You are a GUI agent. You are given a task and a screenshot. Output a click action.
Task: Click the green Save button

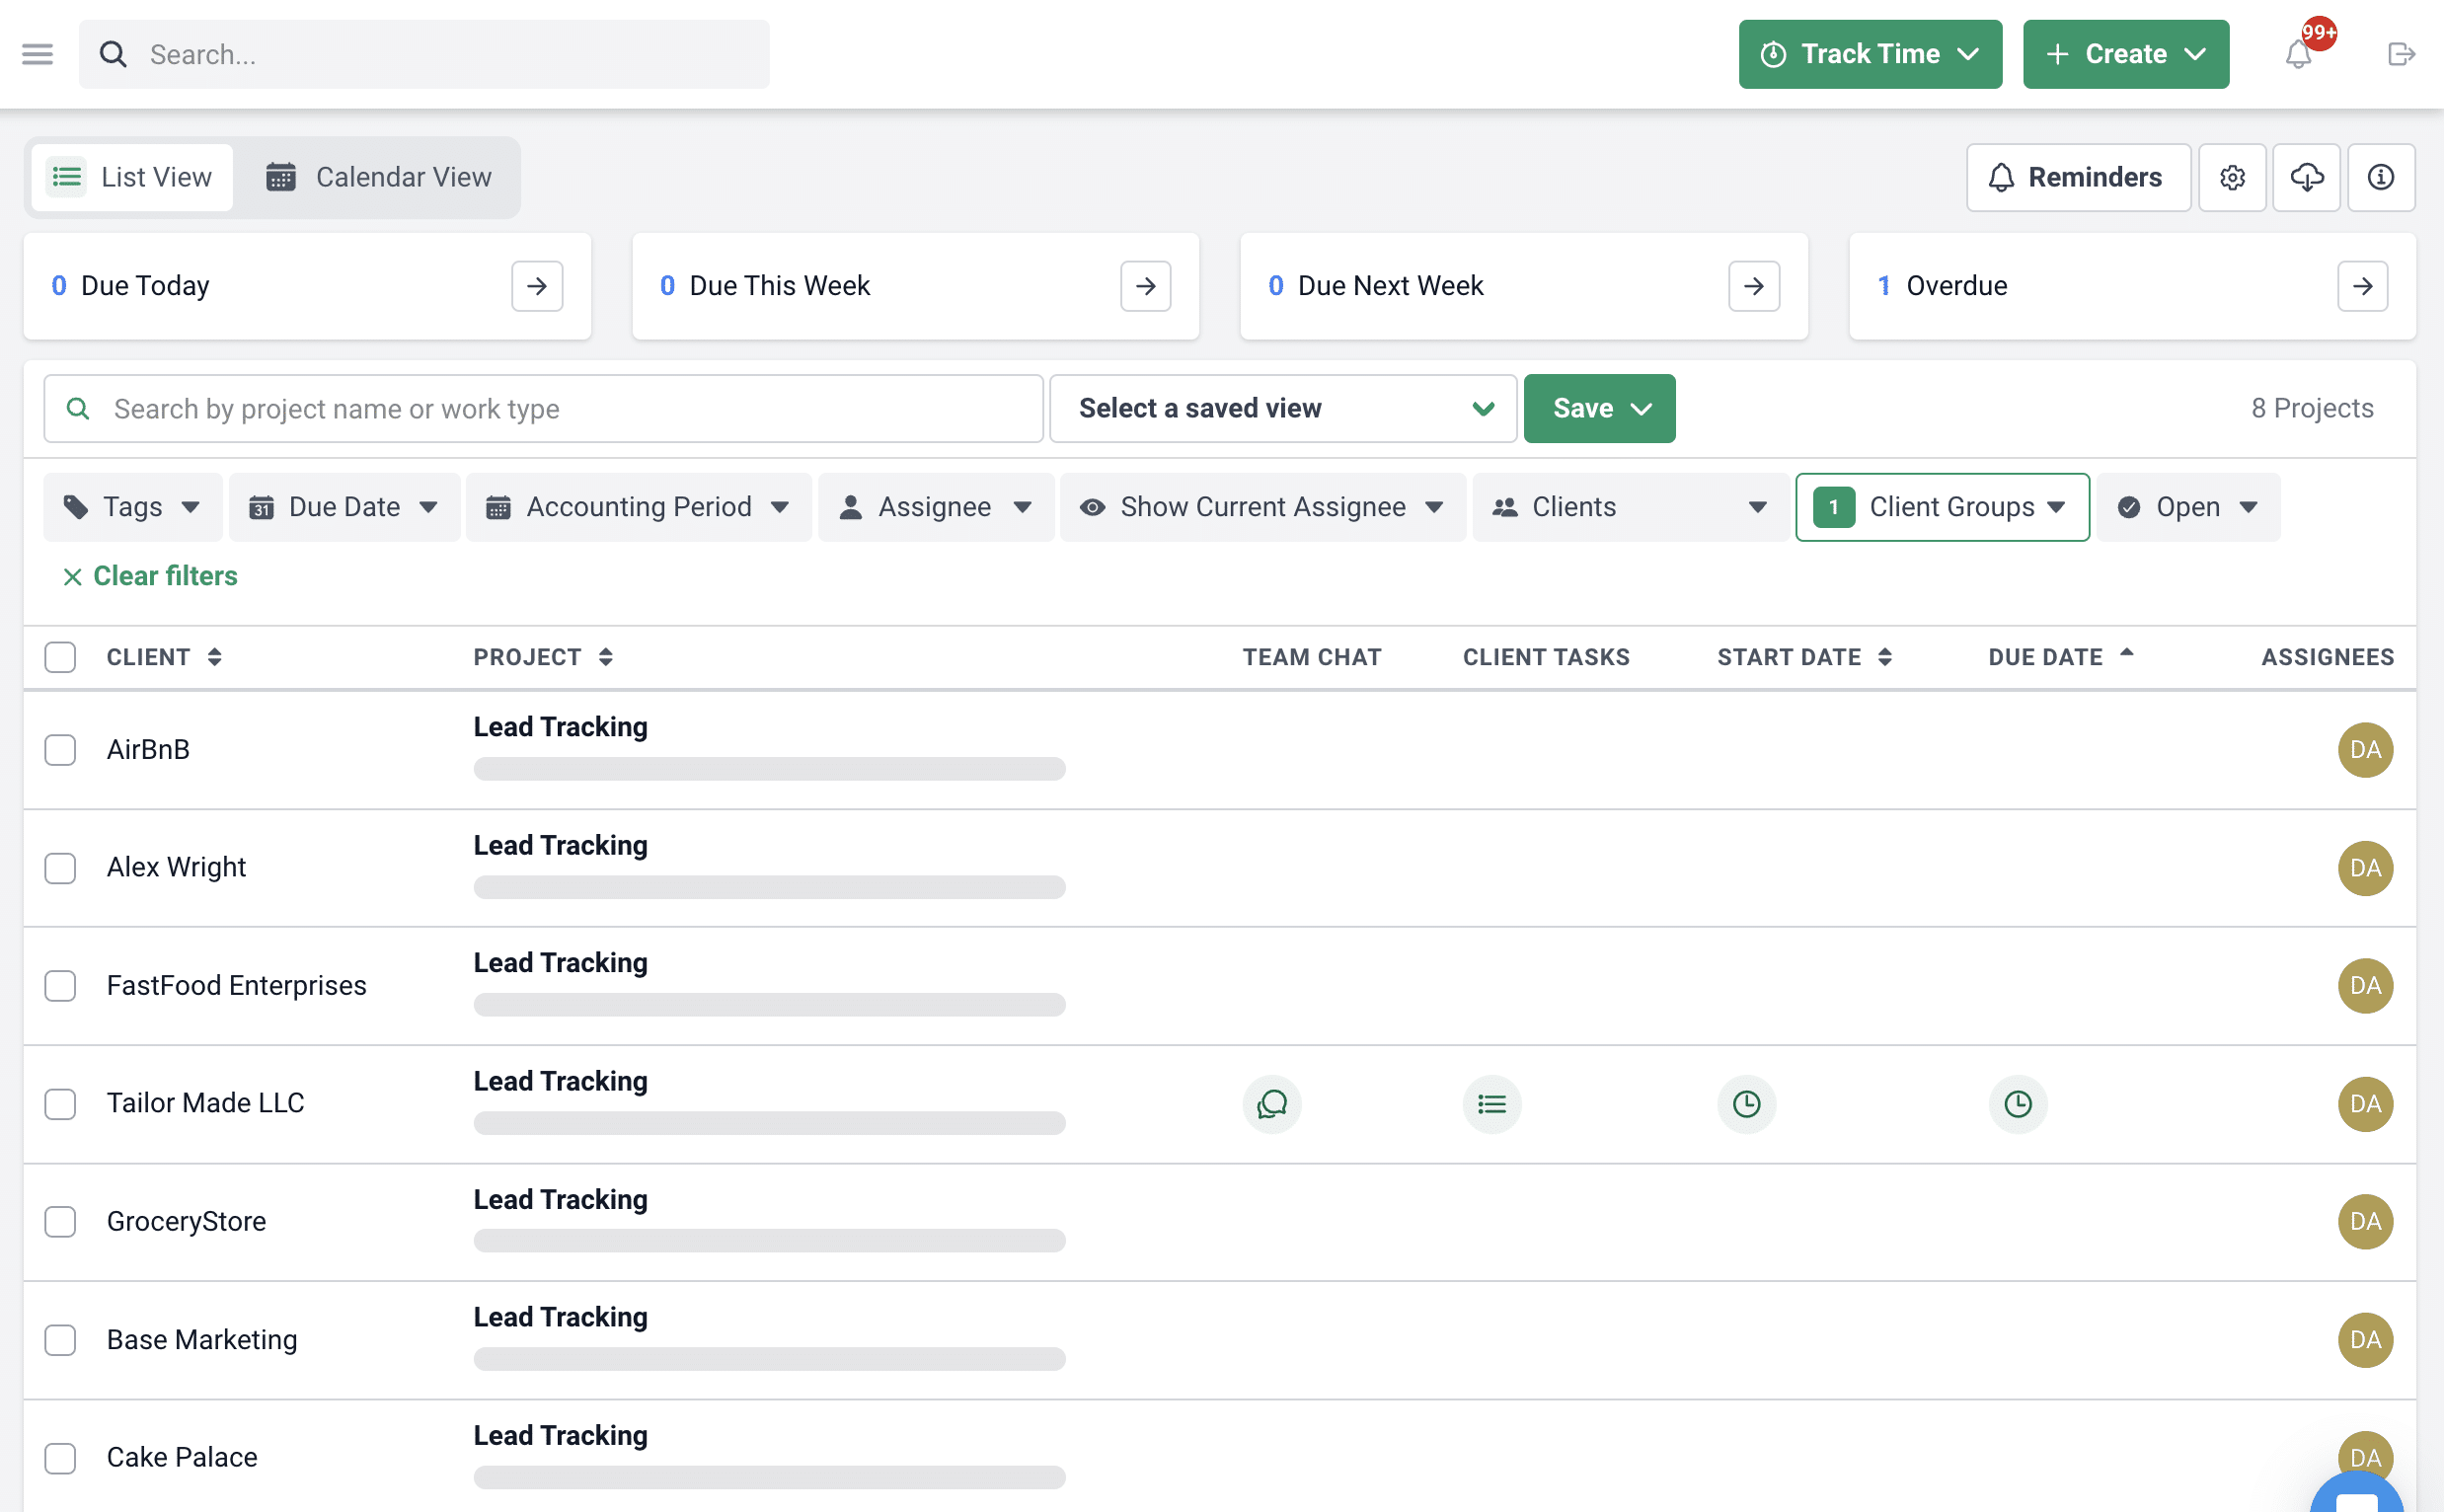(x=1599, y=408)
